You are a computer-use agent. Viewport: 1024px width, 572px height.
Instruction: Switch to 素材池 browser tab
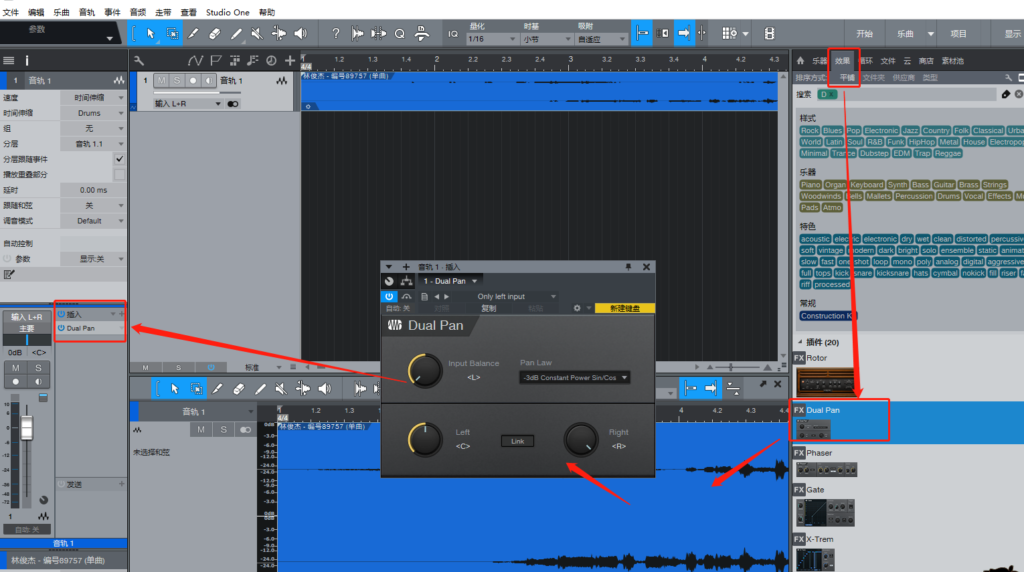(953, 61)
